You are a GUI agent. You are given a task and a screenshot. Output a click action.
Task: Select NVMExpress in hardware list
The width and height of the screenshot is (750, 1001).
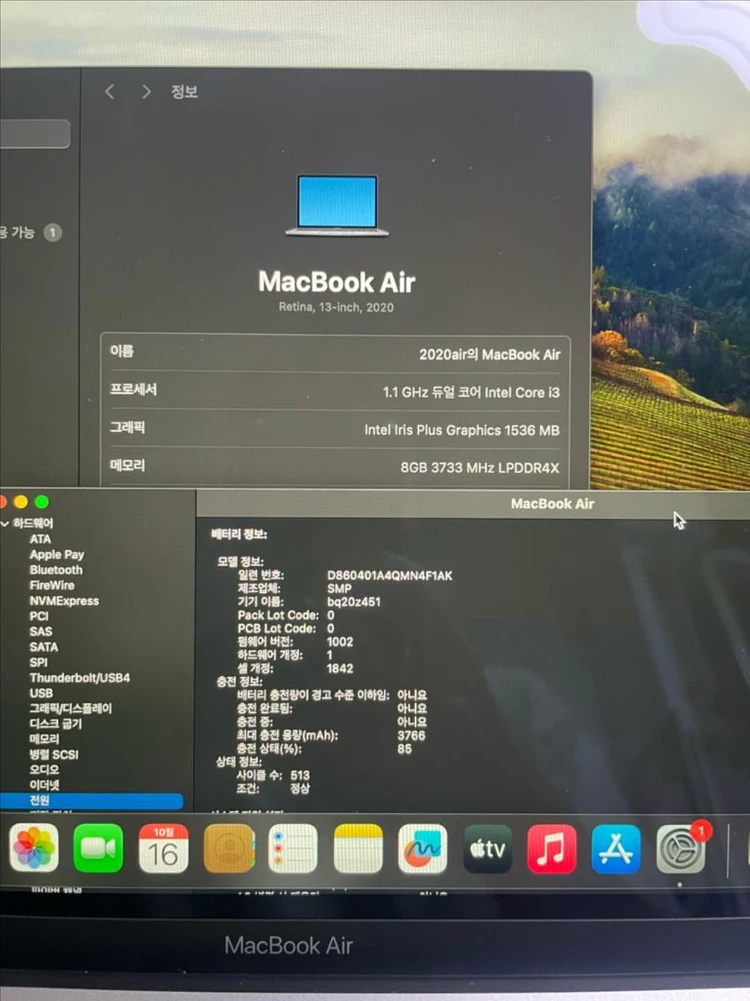point(64,601)
